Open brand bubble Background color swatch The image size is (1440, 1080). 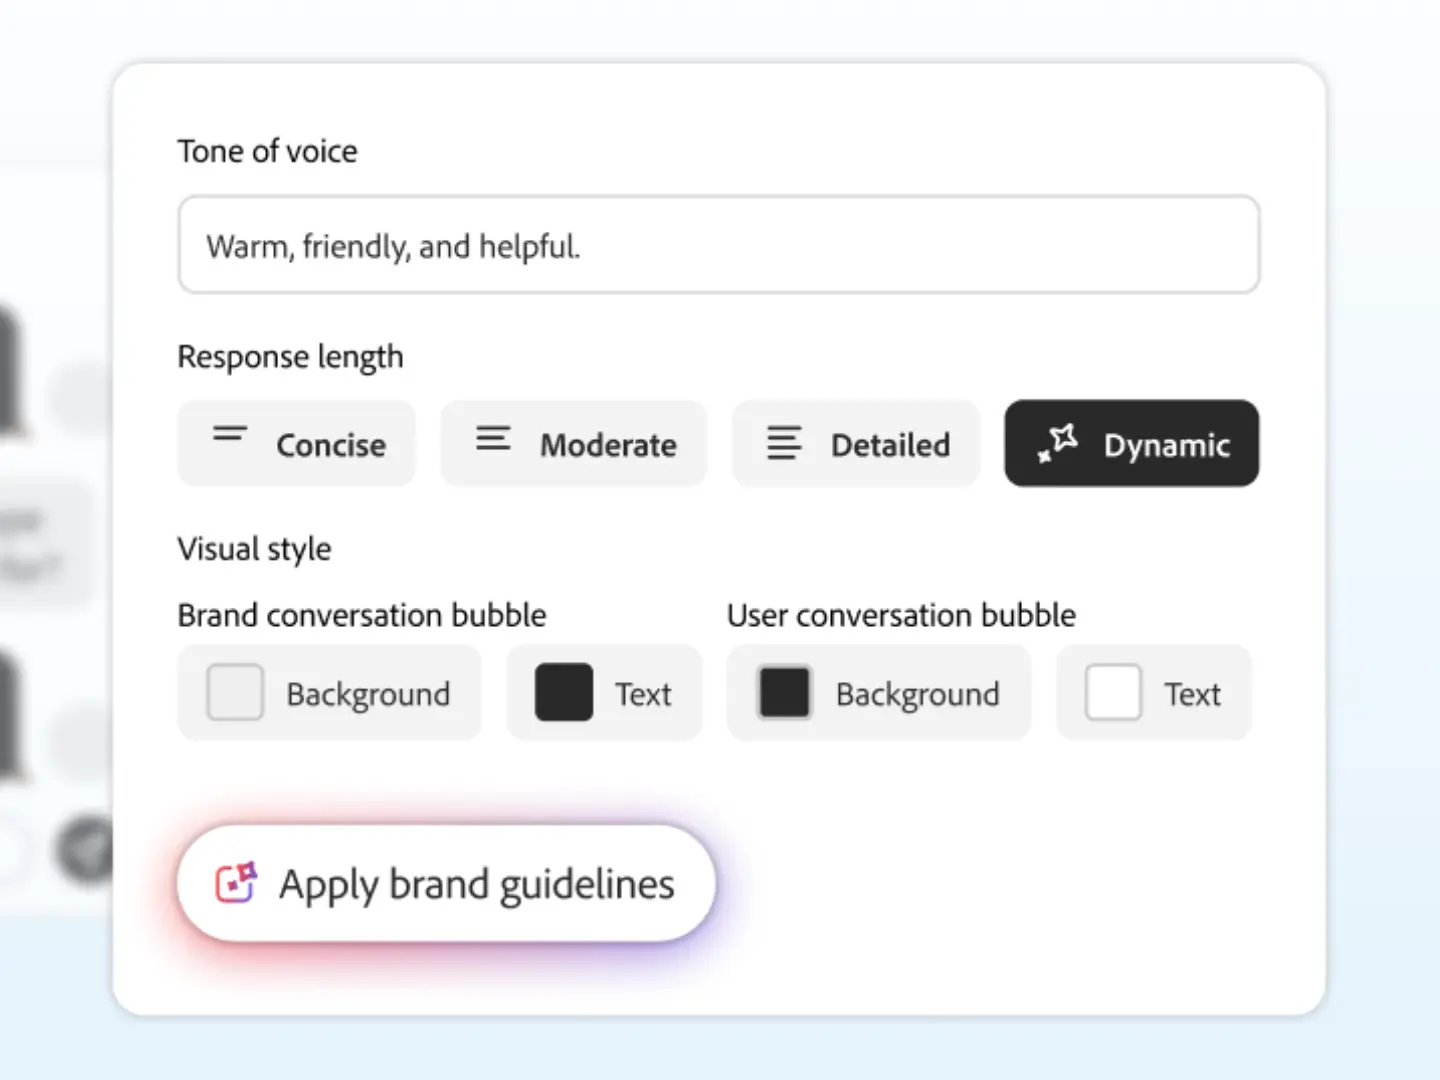pos(235,693)
